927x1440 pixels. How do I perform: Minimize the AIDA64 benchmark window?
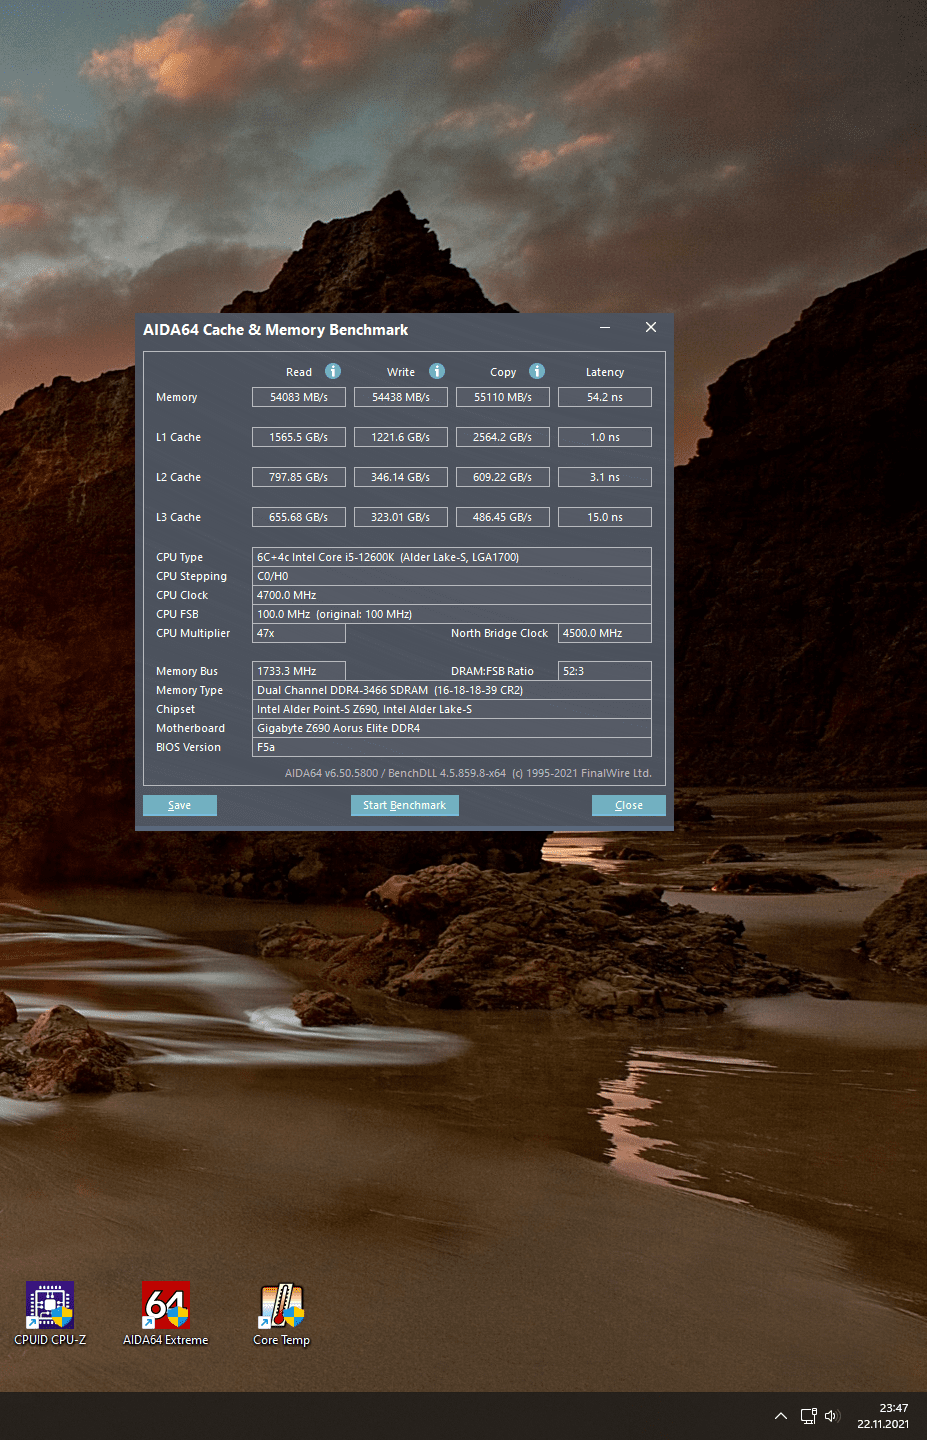pyautogui.click(x=605, y=328)
